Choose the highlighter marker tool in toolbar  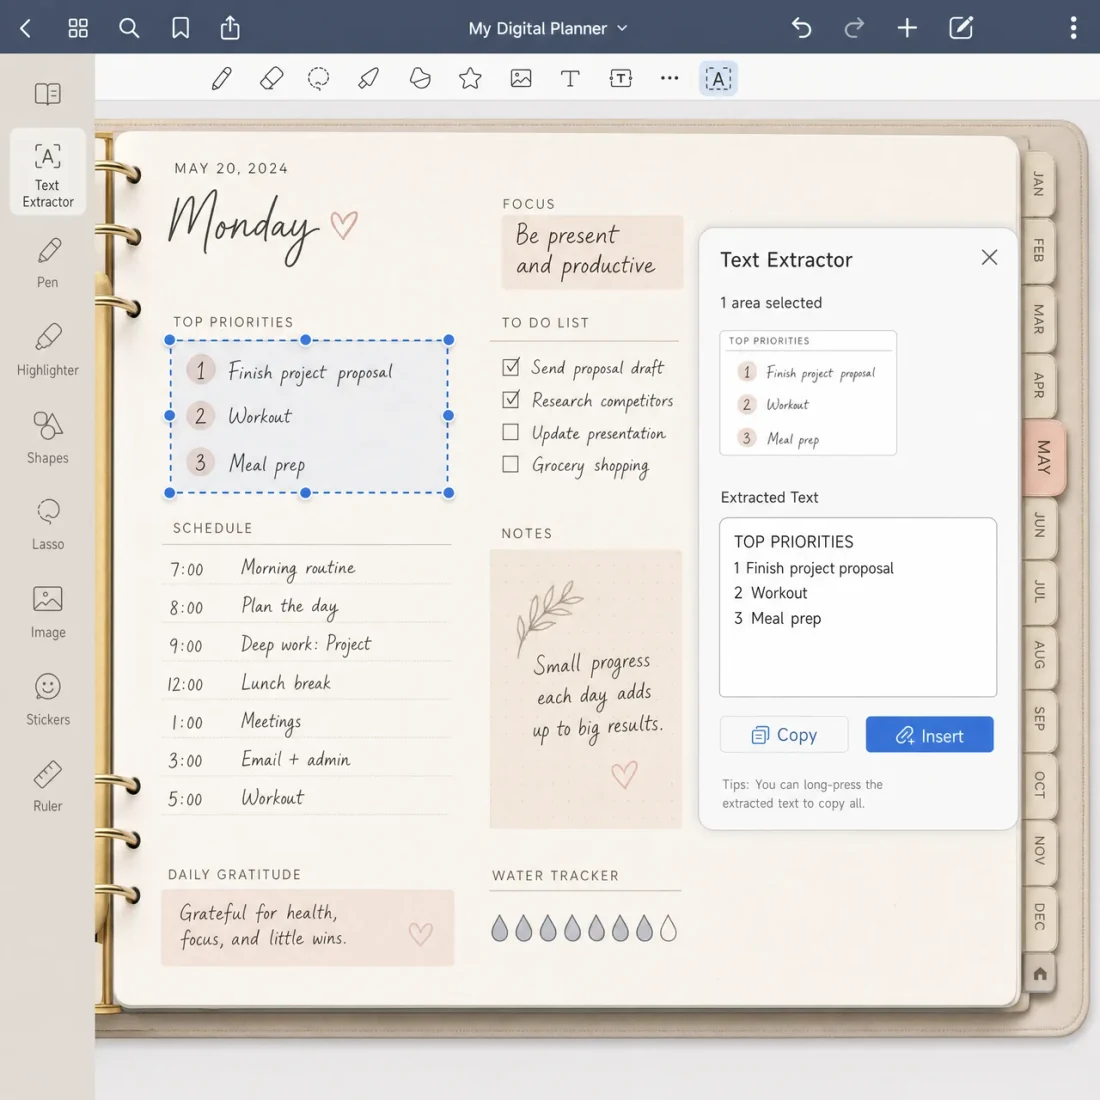coord(369,78)
